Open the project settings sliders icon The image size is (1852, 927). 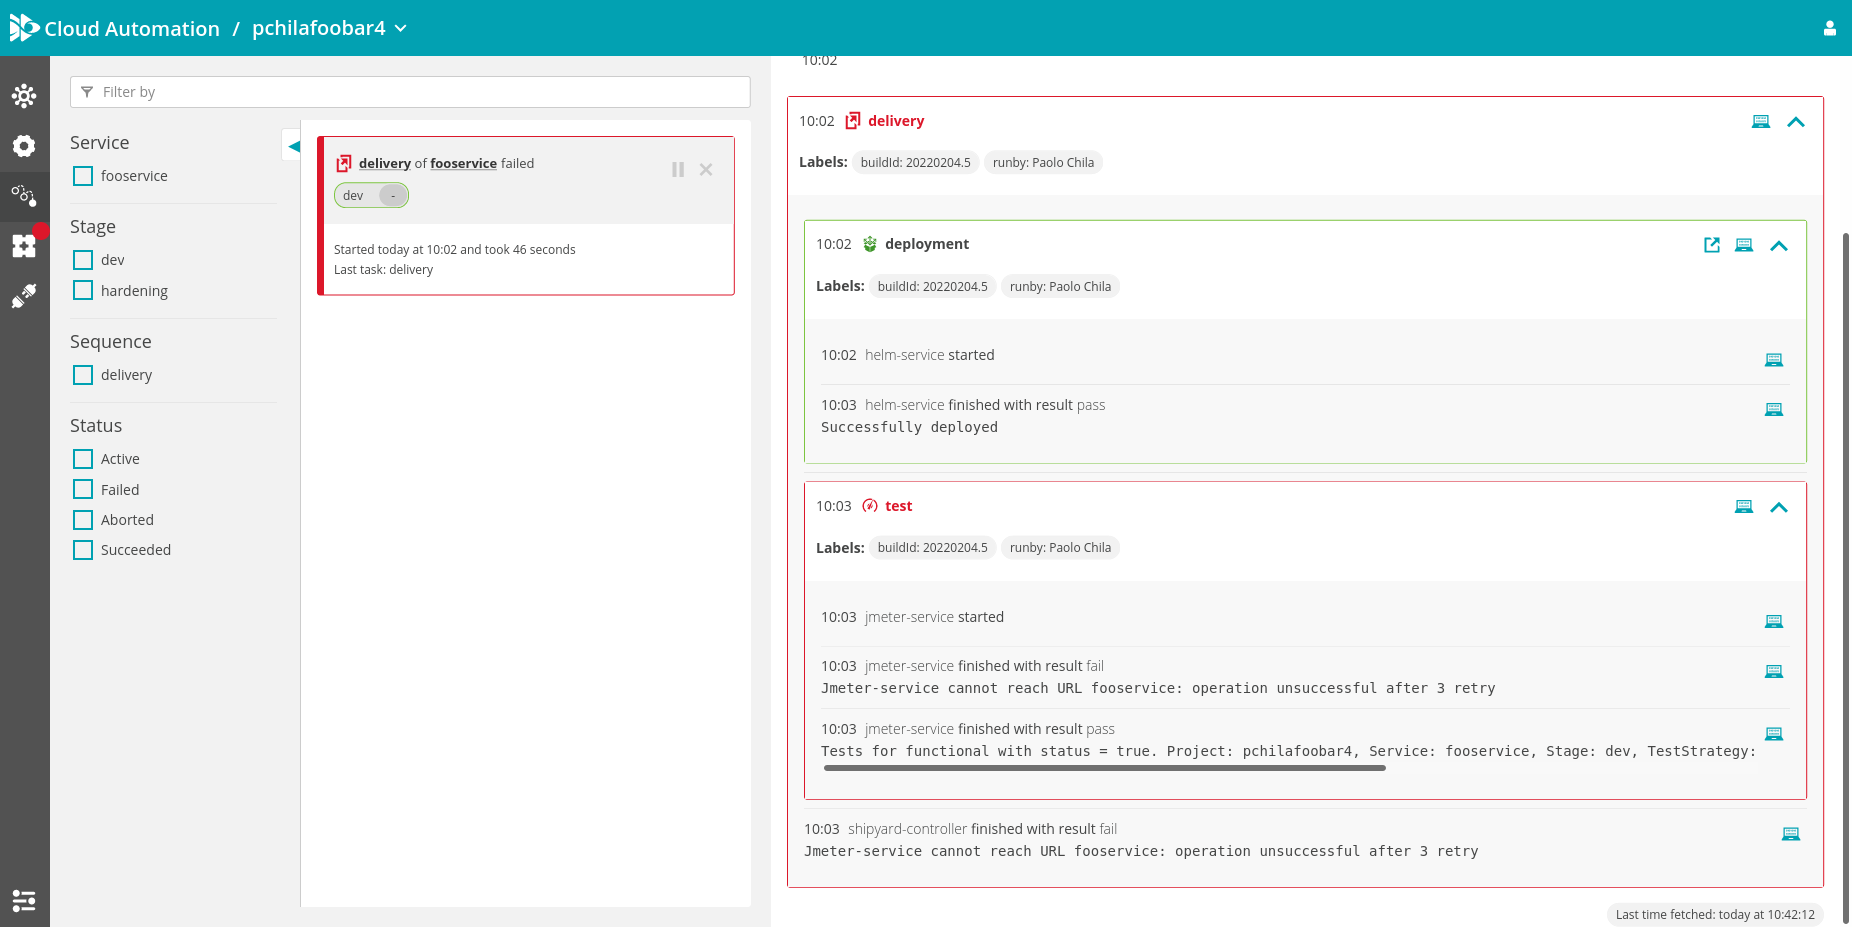[x=24, y=900]
